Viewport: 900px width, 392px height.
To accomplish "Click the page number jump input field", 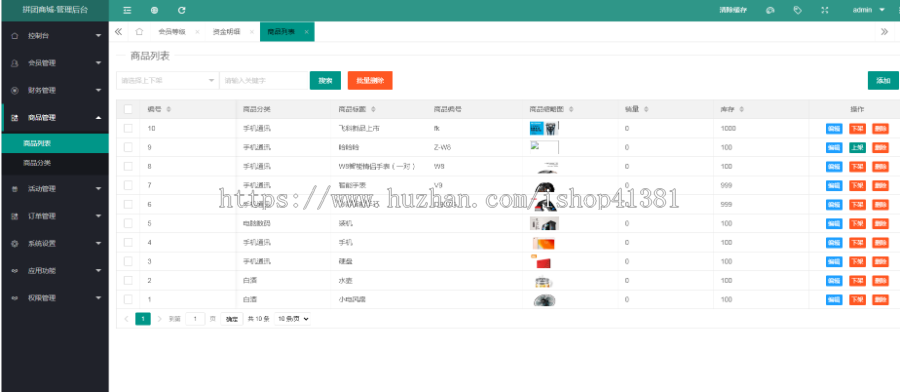I will [195, 319].
